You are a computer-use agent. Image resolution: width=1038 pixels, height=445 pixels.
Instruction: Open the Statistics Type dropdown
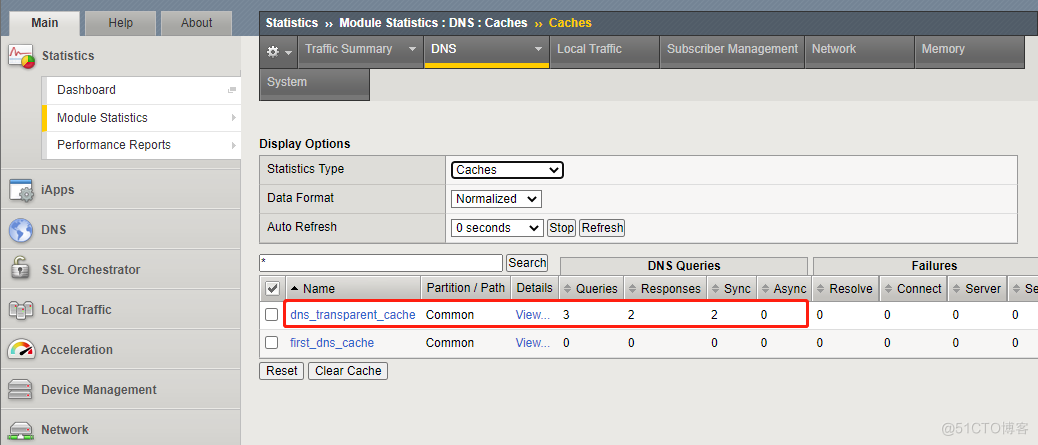(x=507, y=170)
